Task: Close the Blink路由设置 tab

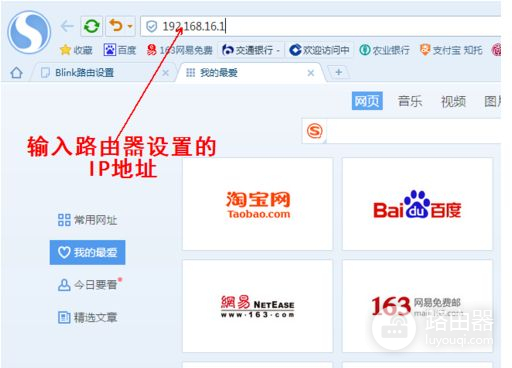Action: (x=165, y=73)
